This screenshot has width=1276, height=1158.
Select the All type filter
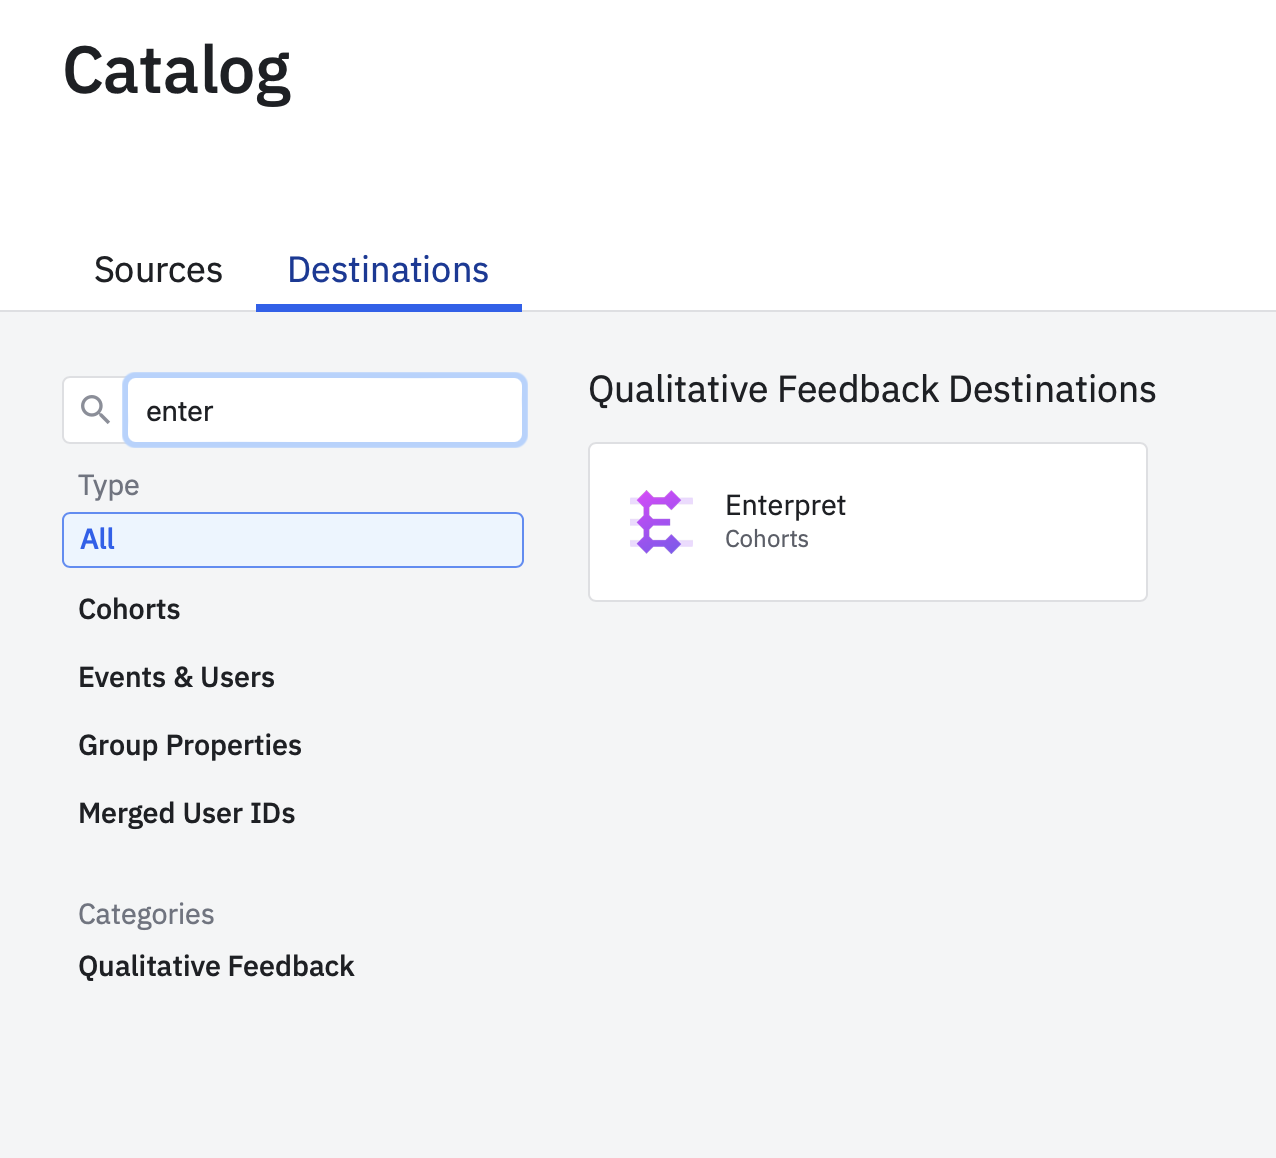point(293,540)
